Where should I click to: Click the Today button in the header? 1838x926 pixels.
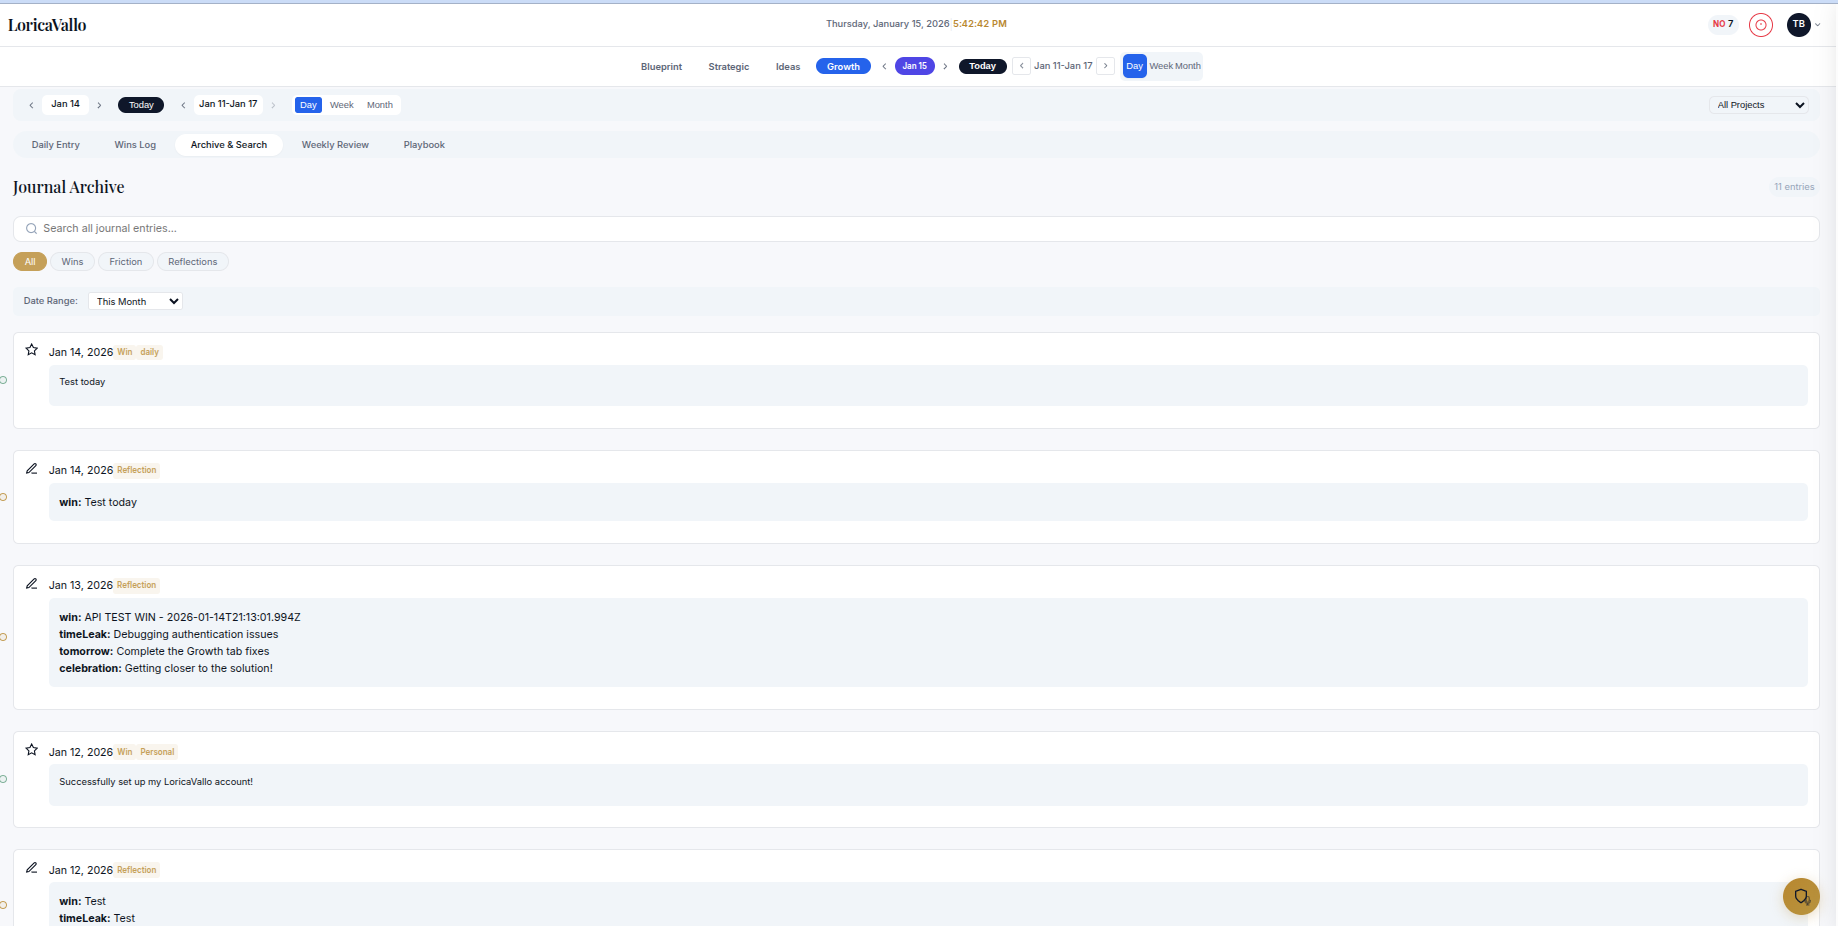pyautogui.click(x=982, y=66)
